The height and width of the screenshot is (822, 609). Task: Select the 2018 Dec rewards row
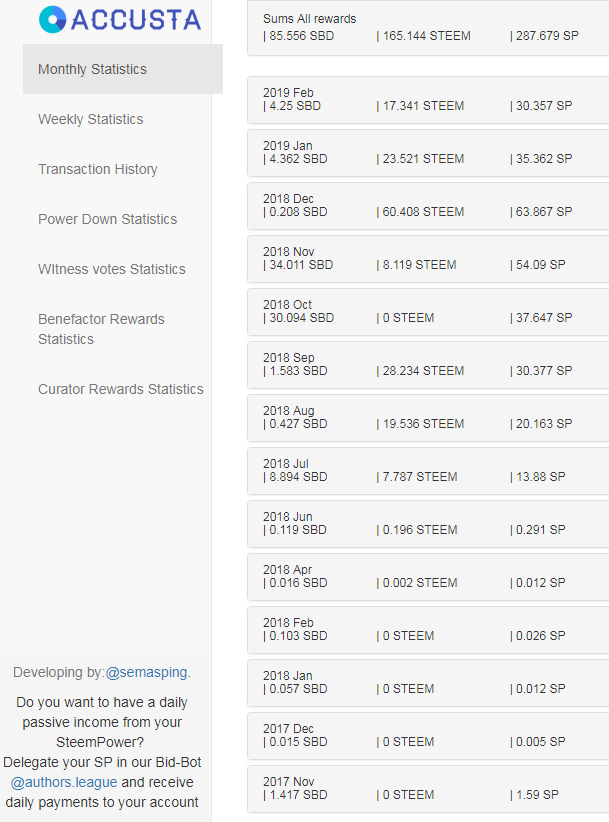point(428,206)
